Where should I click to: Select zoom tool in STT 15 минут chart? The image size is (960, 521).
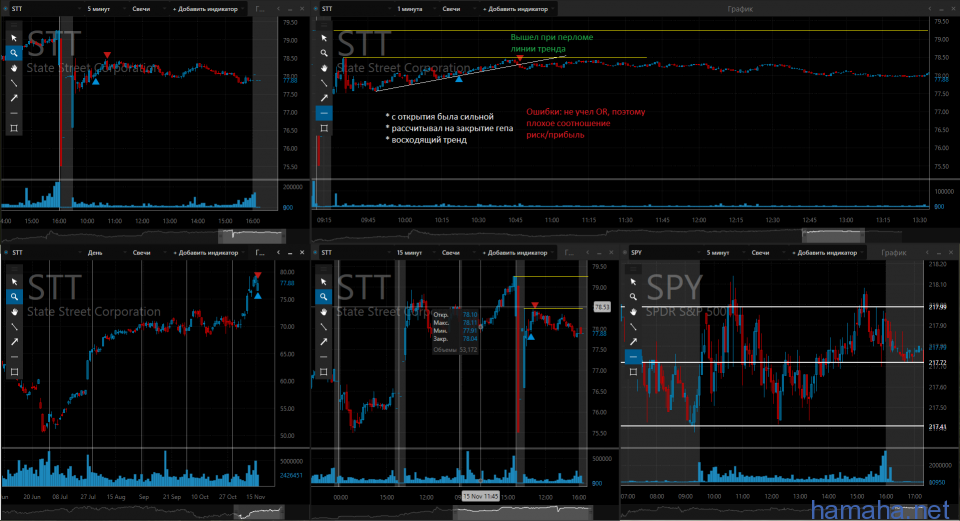323,297
